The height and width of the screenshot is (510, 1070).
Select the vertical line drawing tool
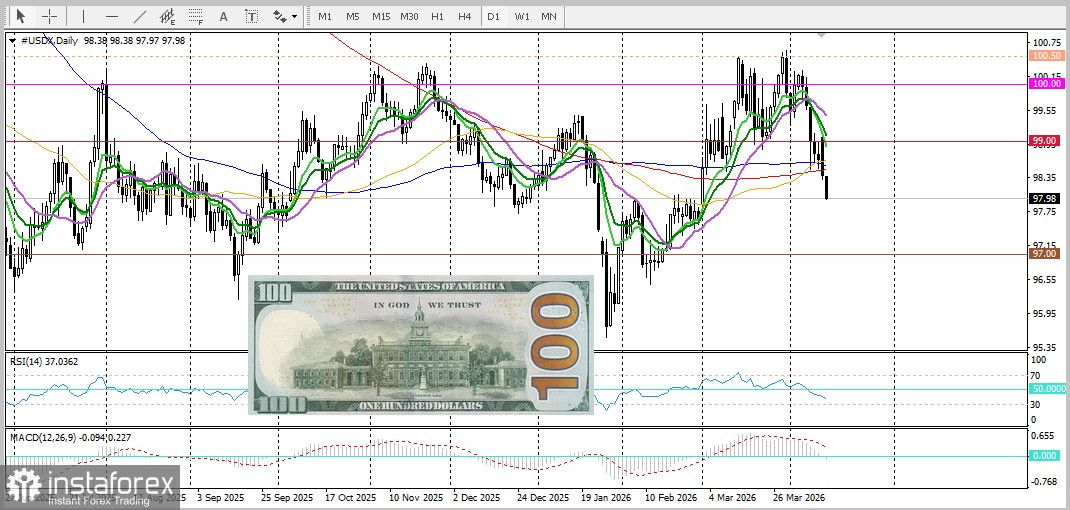[83, 16]
